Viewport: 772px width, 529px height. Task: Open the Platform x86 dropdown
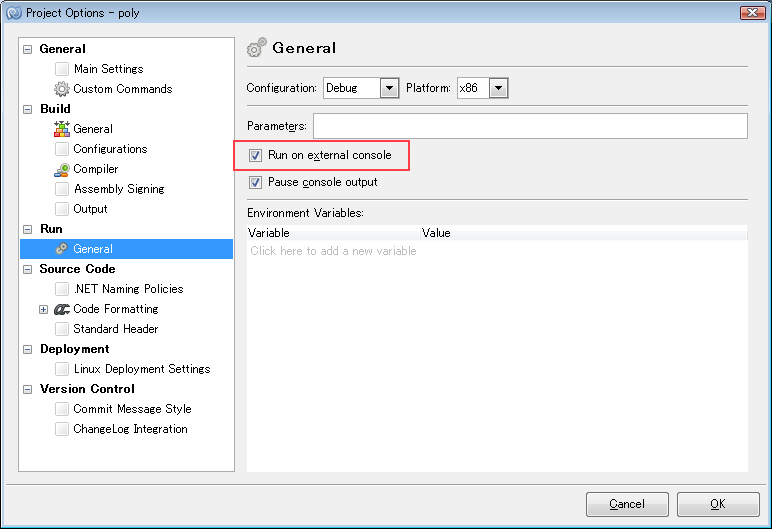(498, 88)
